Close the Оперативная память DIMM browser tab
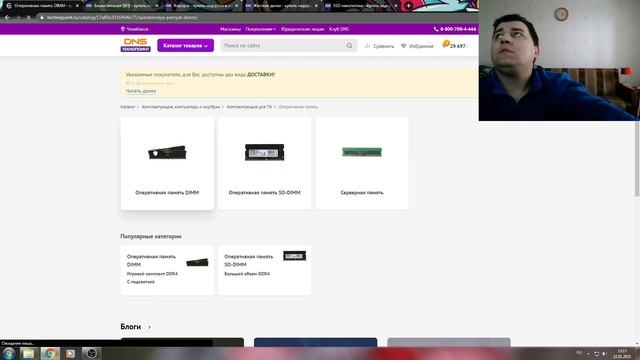This screenshot has height=360, width=640. click(x=77, y=6)
